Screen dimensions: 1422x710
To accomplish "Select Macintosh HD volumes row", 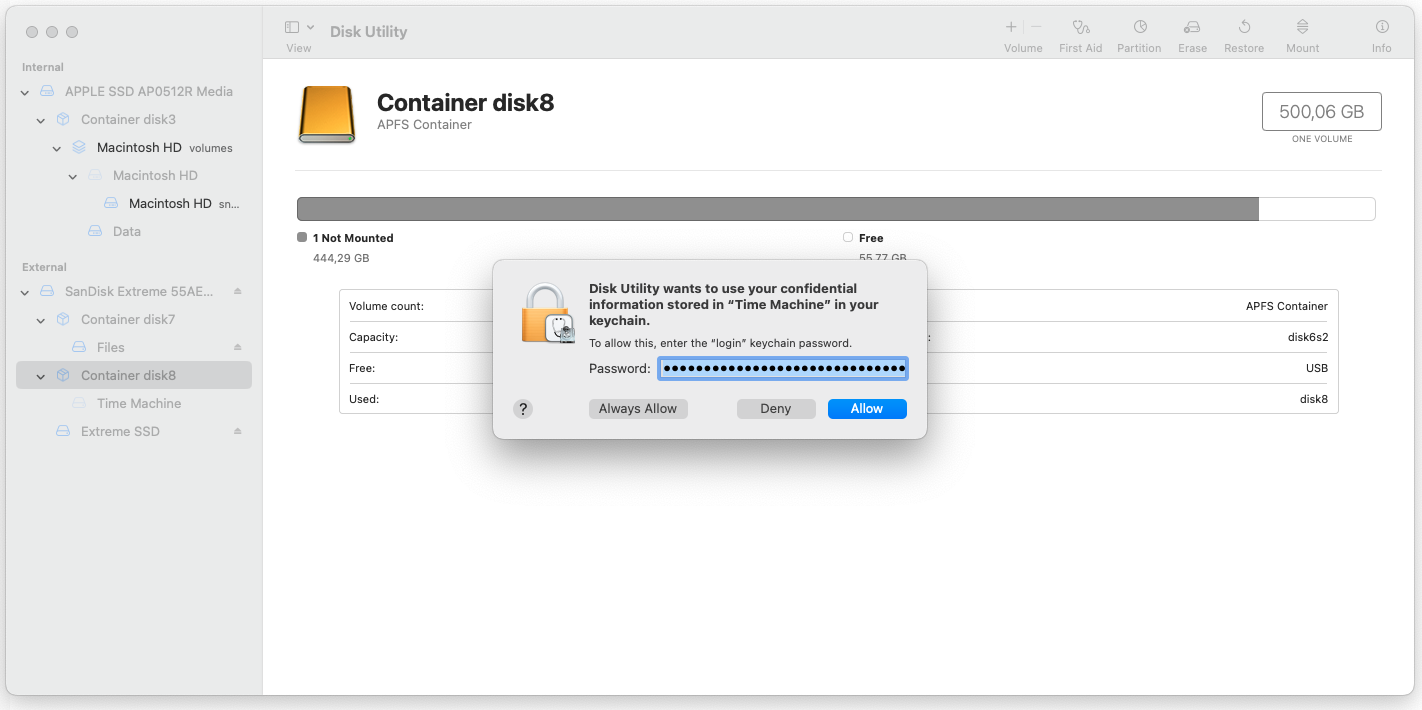I will tap(134, 147).
